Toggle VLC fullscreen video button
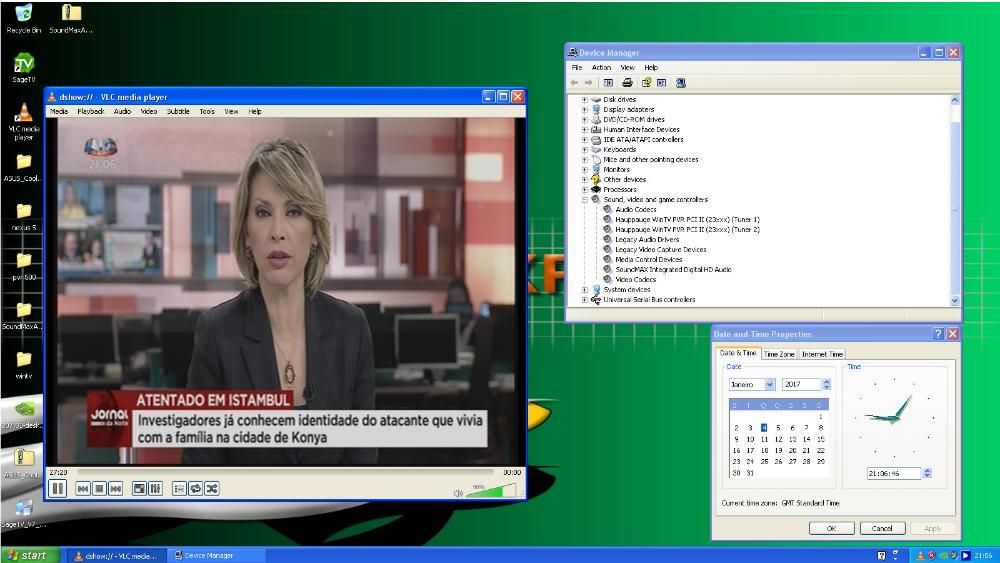This screenshot has width=1000, height=563. [x=139, y=488]
